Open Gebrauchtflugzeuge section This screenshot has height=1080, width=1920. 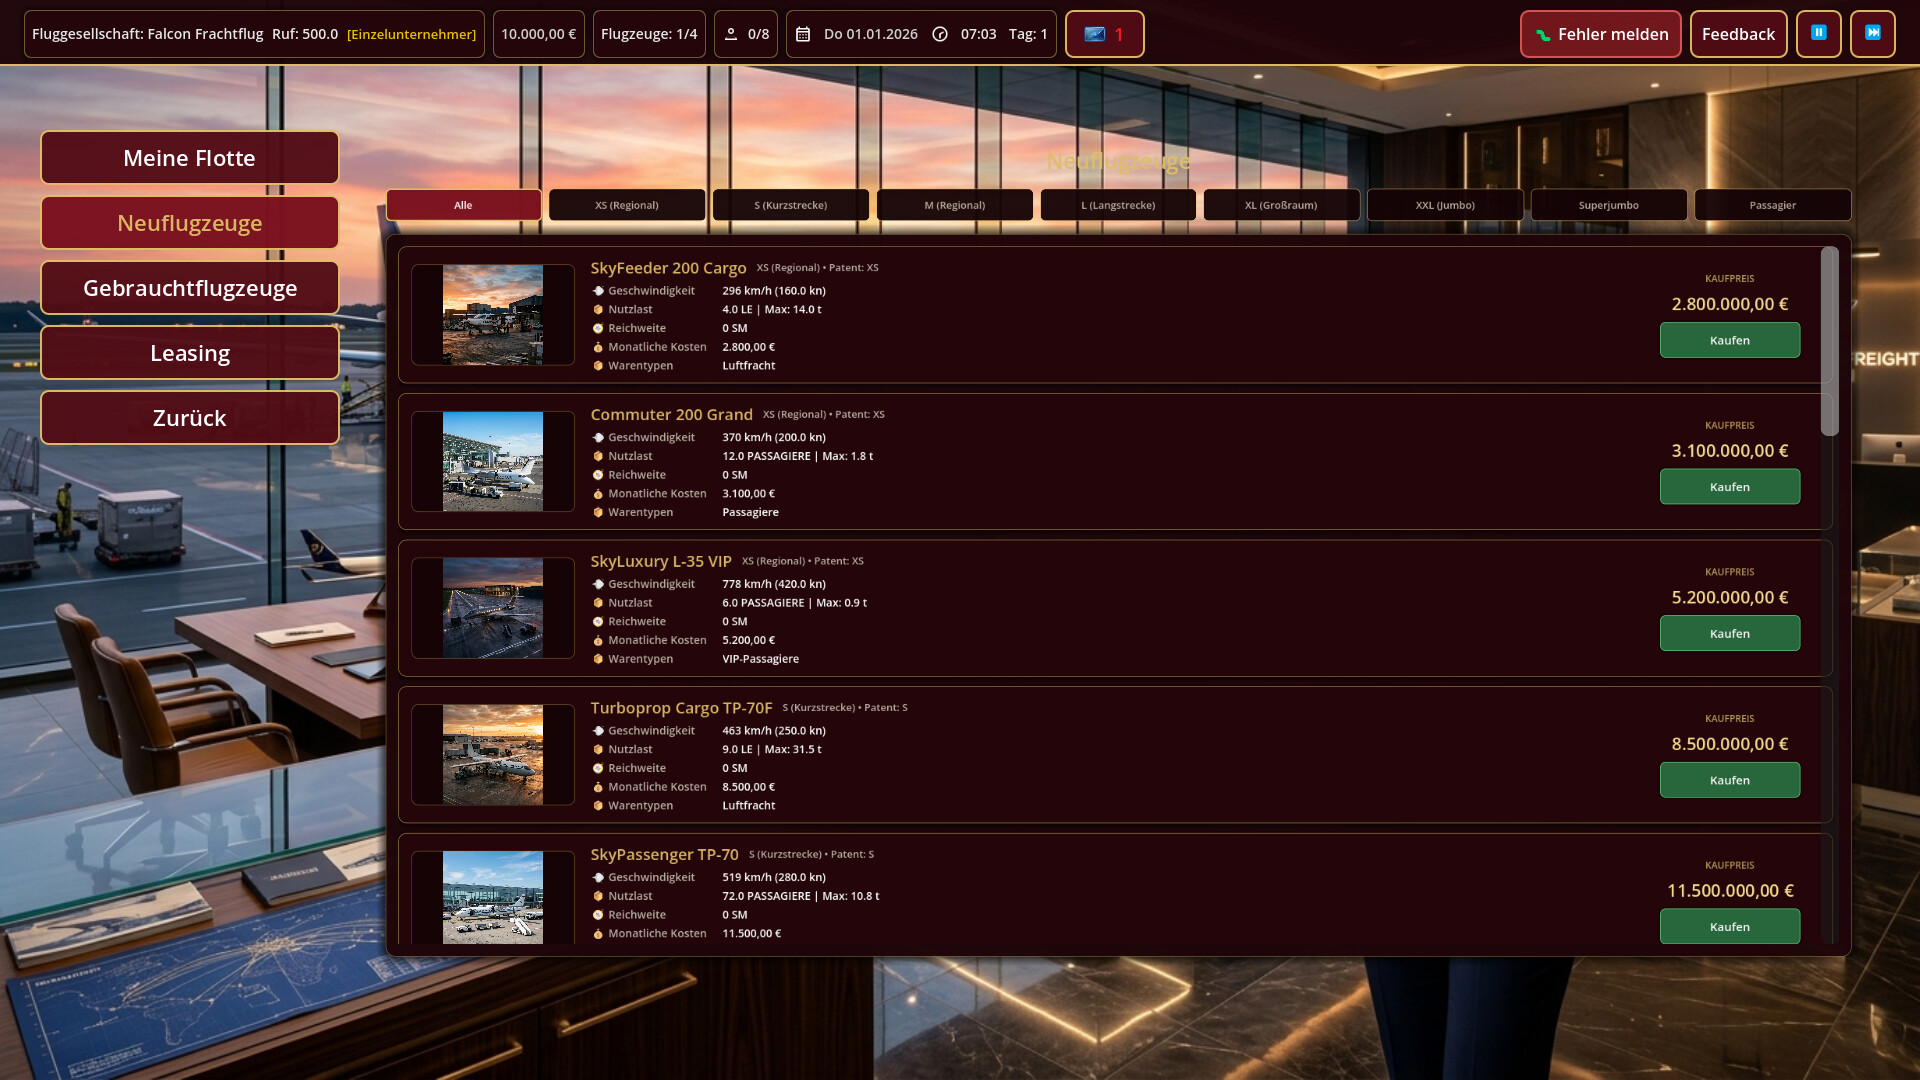[x=190, y=288]
